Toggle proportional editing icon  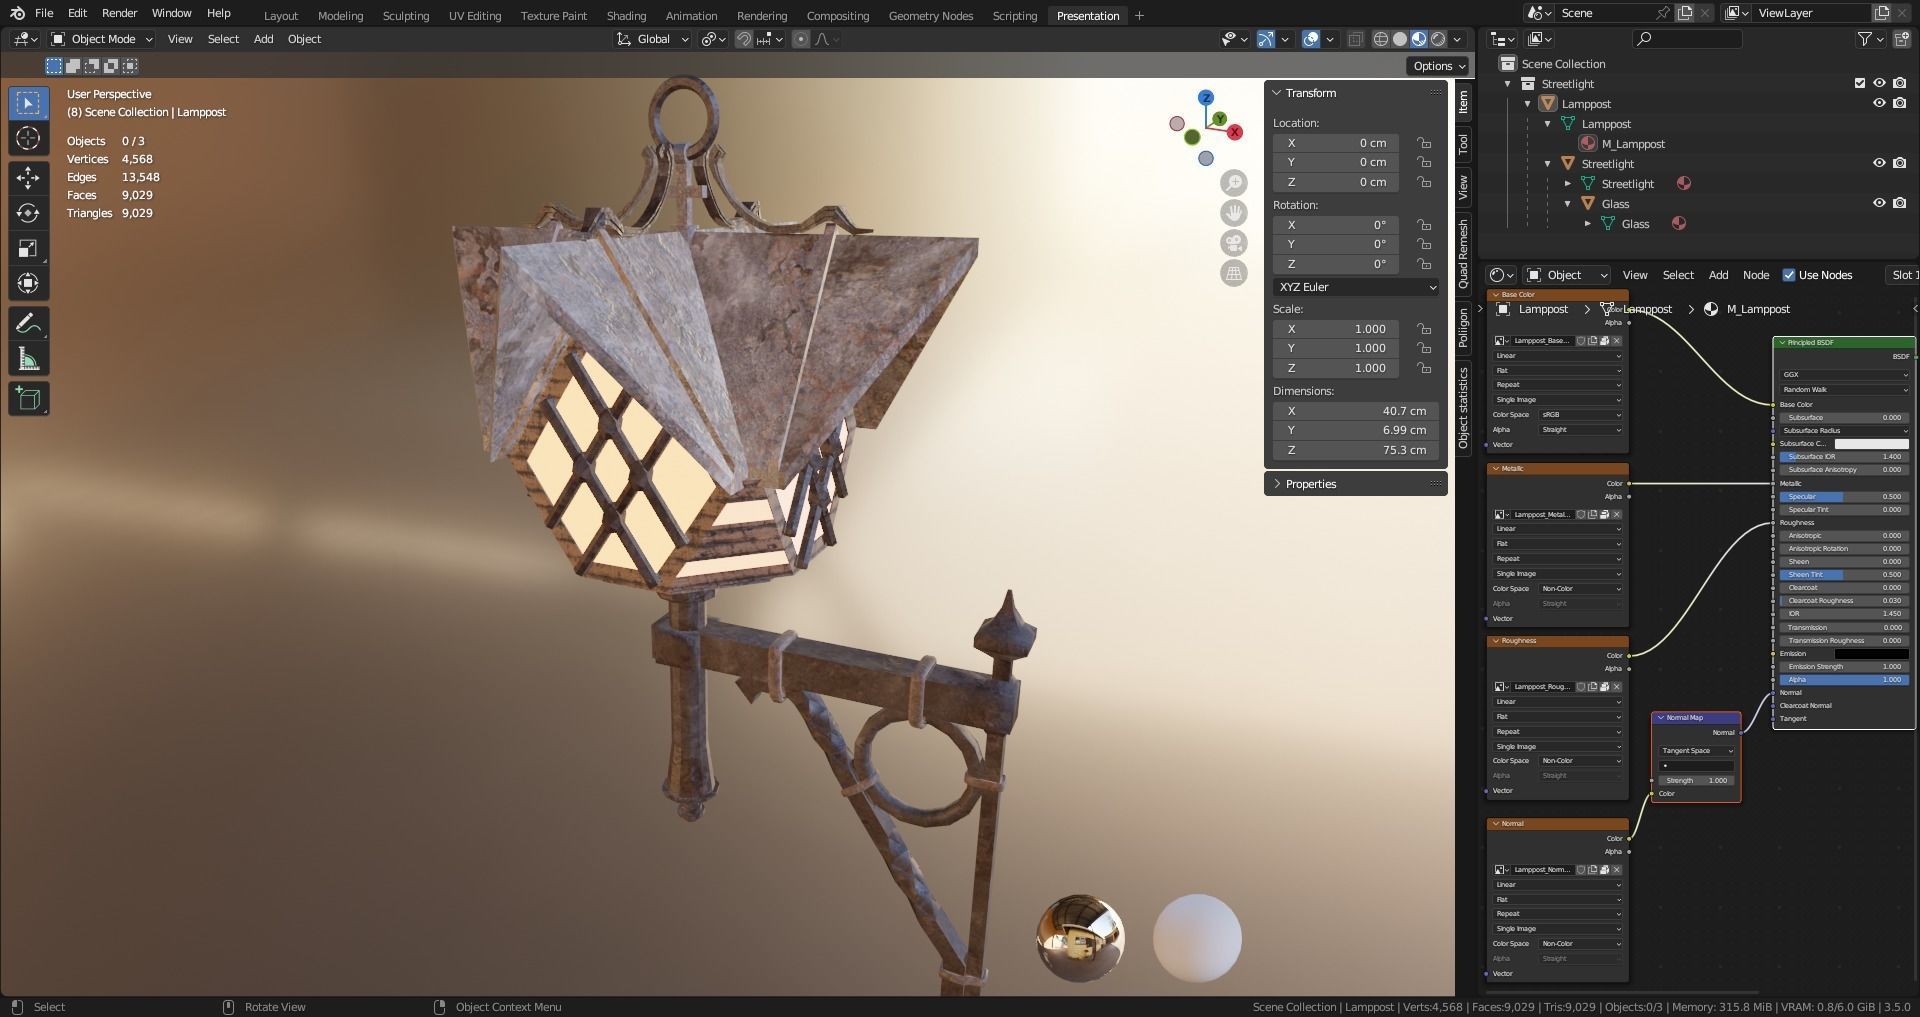[801, 39]
